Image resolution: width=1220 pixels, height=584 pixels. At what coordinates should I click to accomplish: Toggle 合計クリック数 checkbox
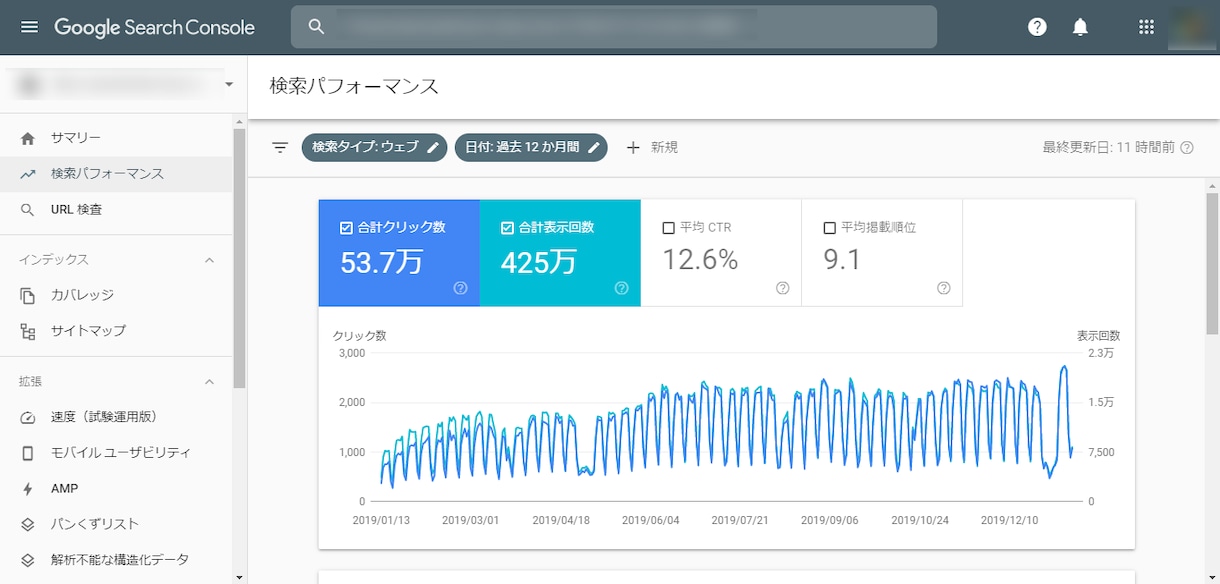click(x=346, y=228)
